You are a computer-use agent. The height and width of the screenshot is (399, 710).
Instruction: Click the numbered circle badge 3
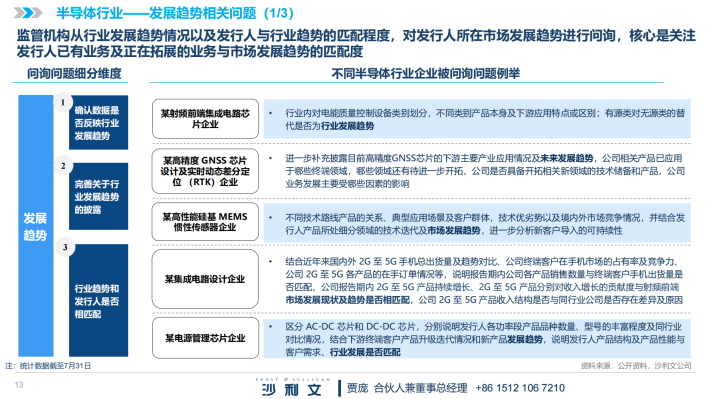(x=65, y=247)
